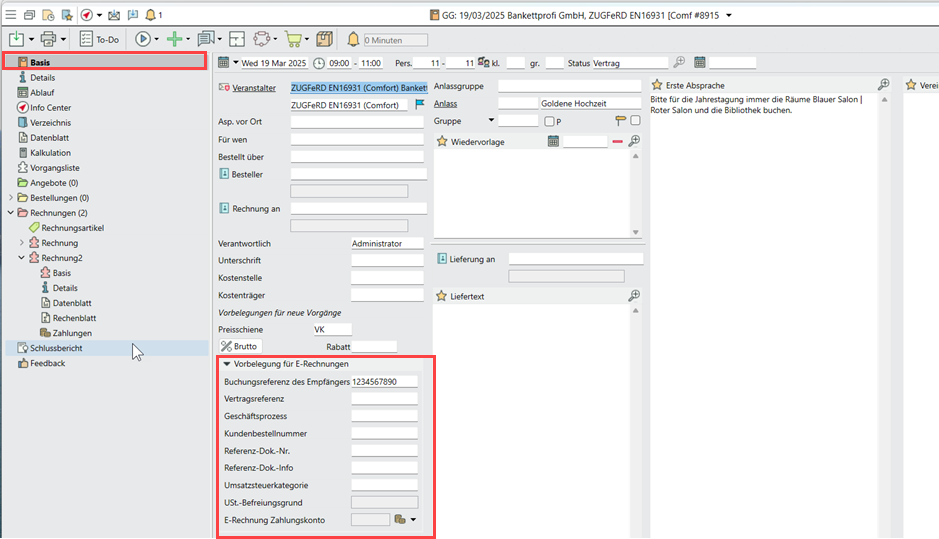This screenshot has width=939, height=539.
Task: Click the Vertragsreferenz input field
Action: point(384,399)
